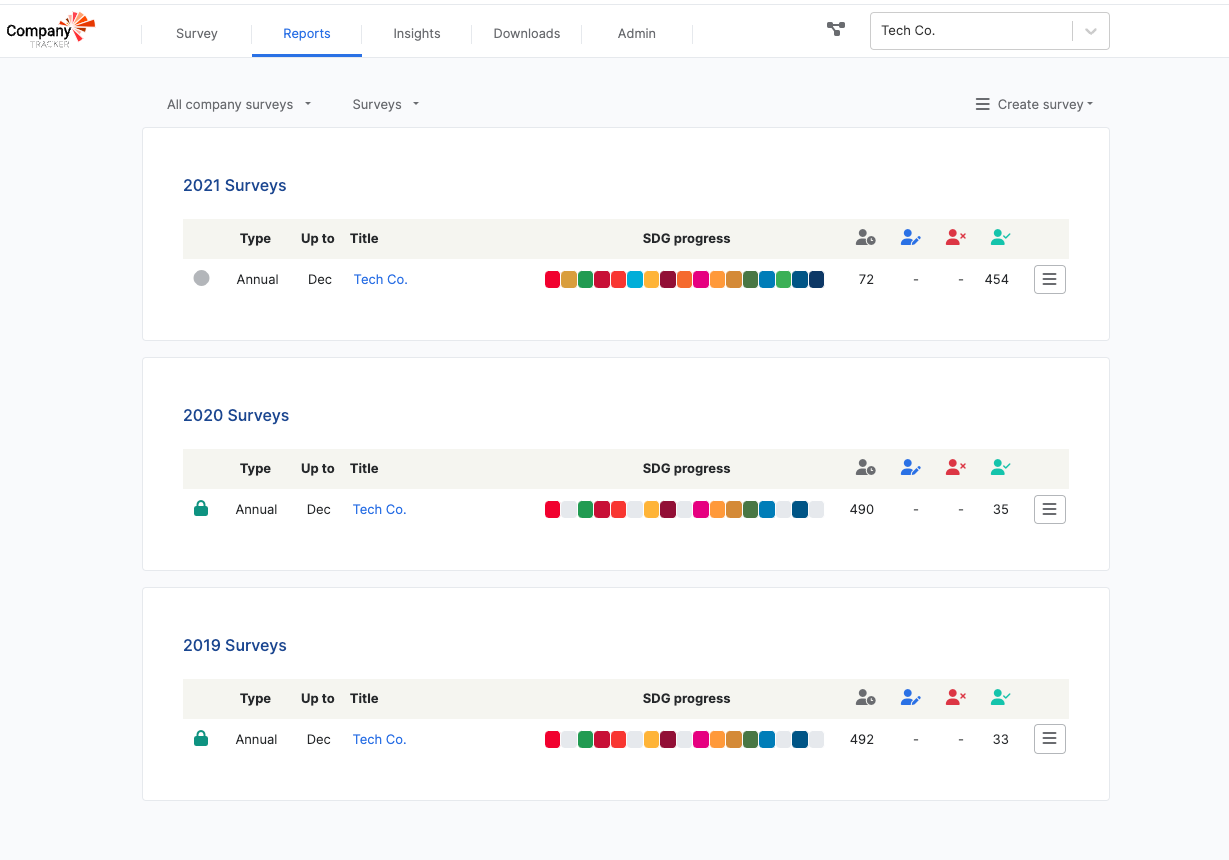Open the Create survey menu

click(x=1034, y=104)
